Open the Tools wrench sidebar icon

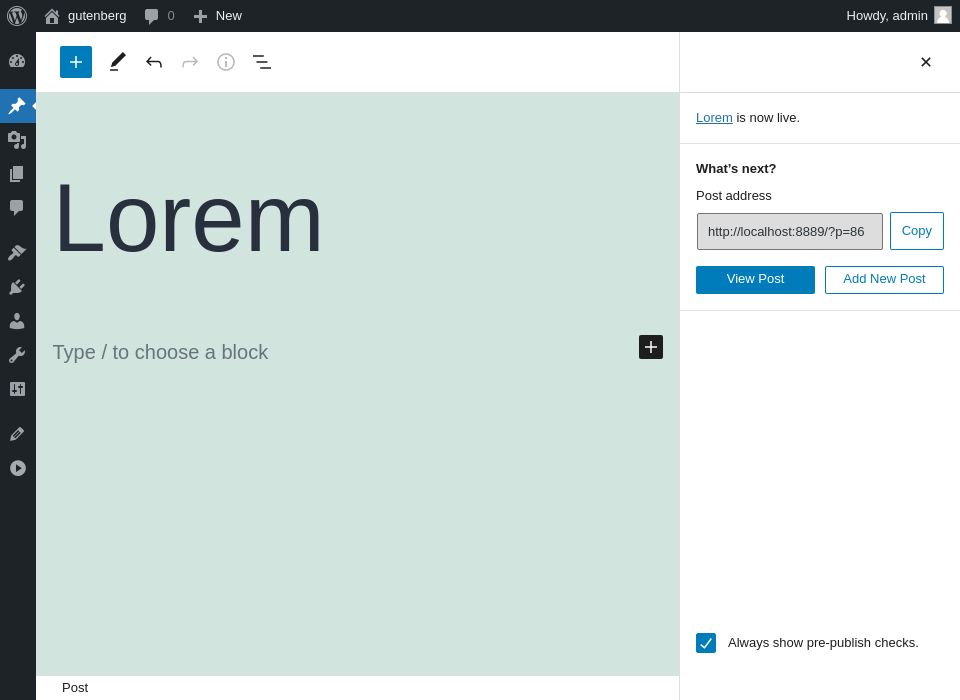coord(17,355)
